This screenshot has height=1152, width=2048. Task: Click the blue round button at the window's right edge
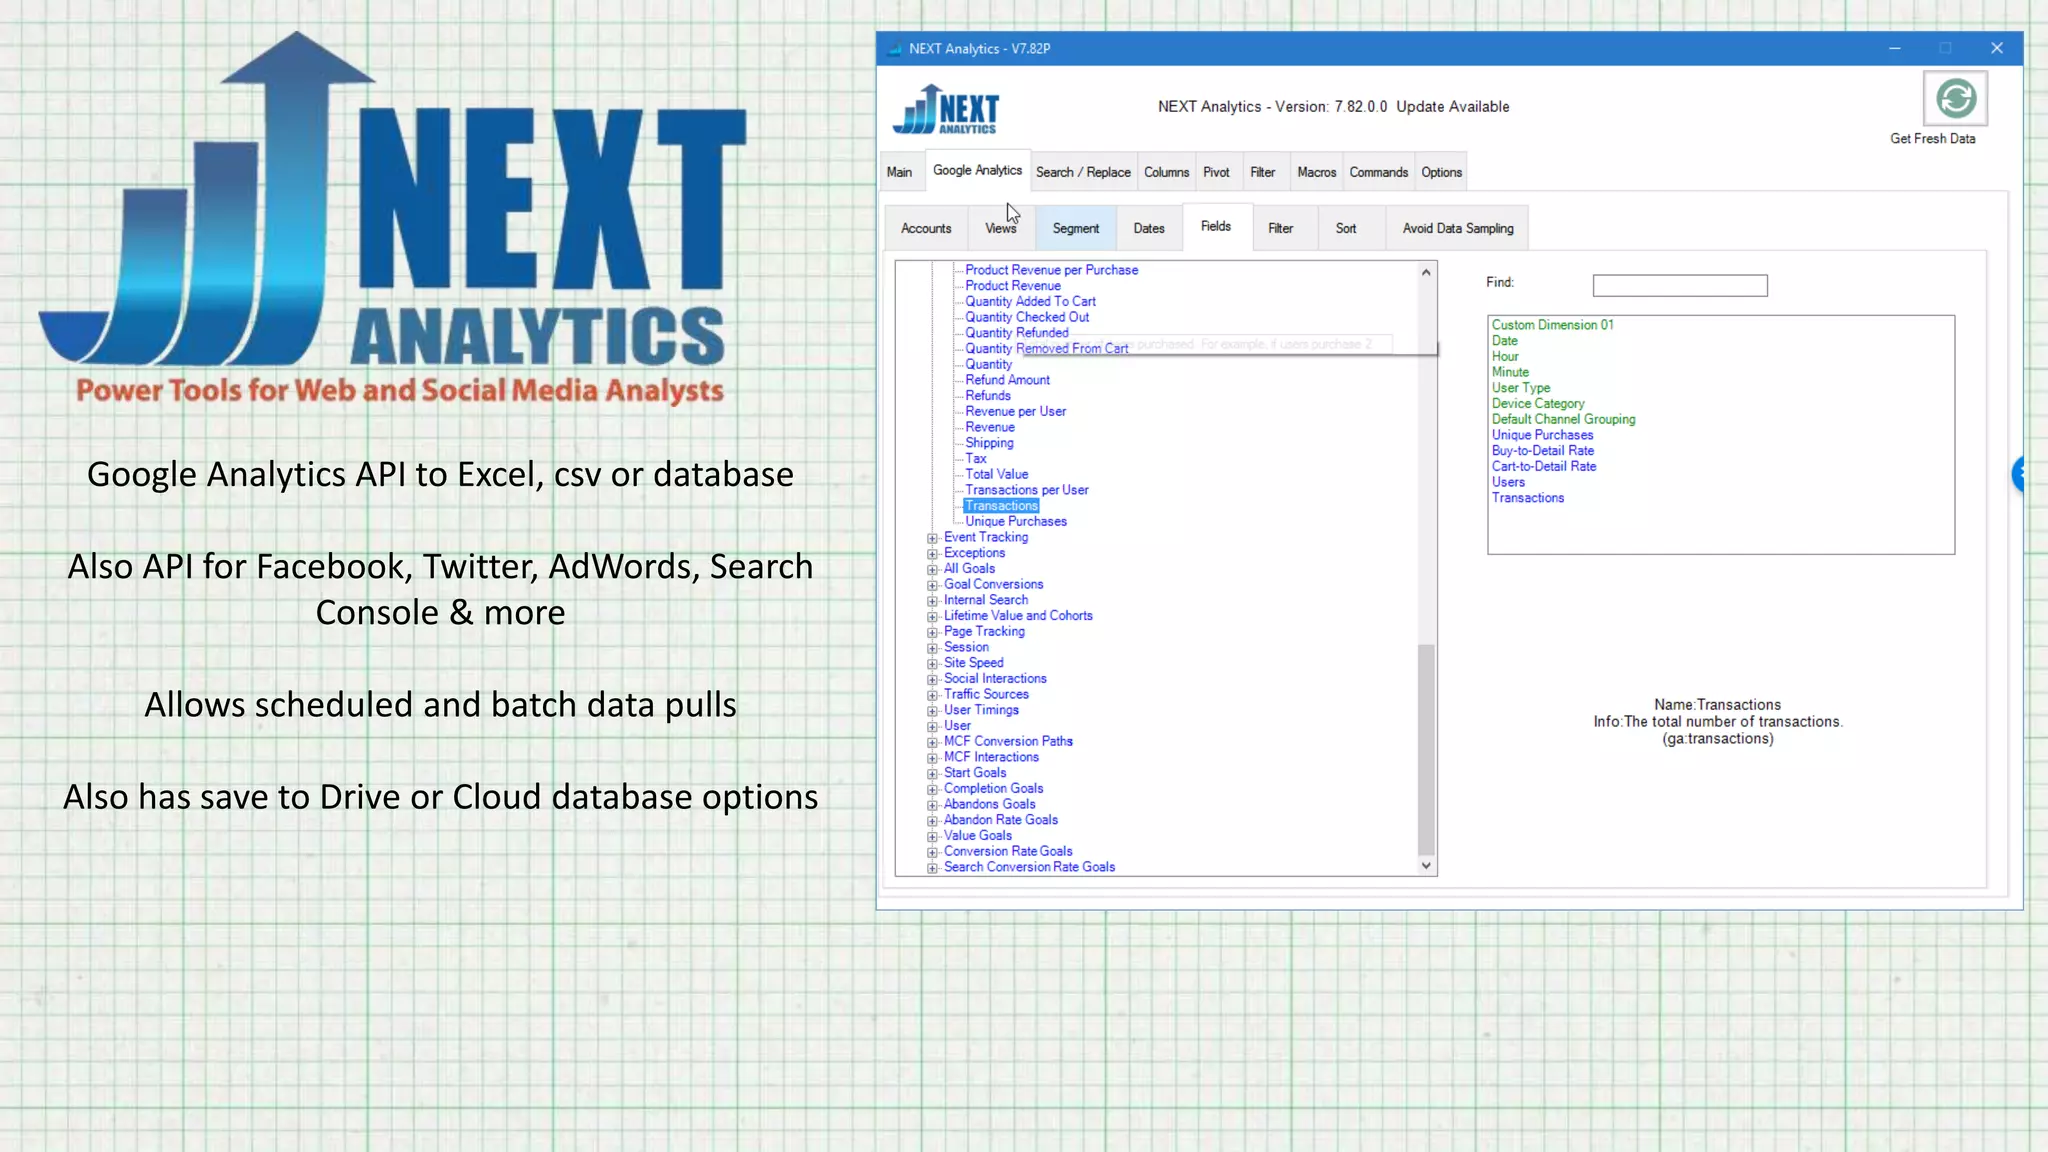(x=2018, y=474)
